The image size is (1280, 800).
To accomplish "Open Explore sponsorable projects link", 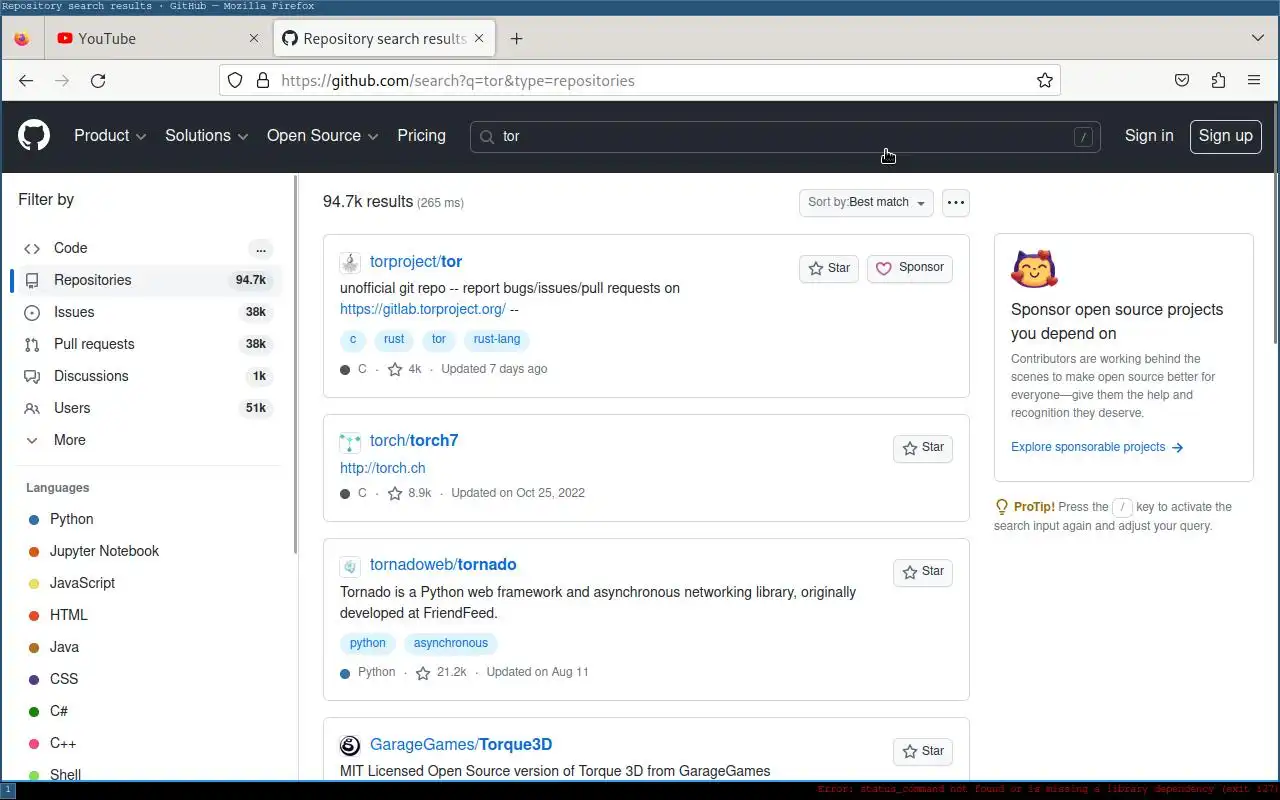I will tap(1097, 447).
